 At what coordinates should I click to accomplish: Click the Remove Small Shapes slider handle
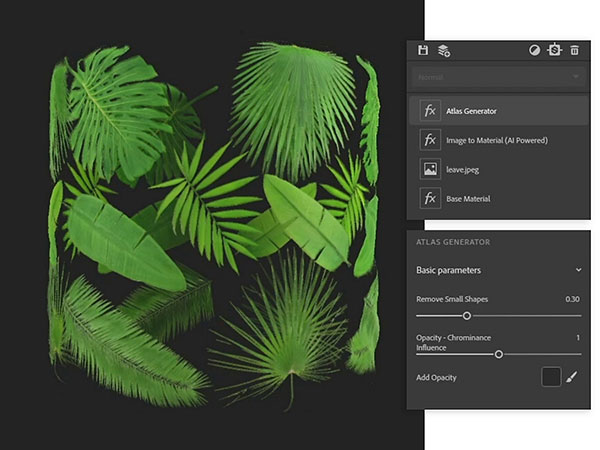point(466,316)
